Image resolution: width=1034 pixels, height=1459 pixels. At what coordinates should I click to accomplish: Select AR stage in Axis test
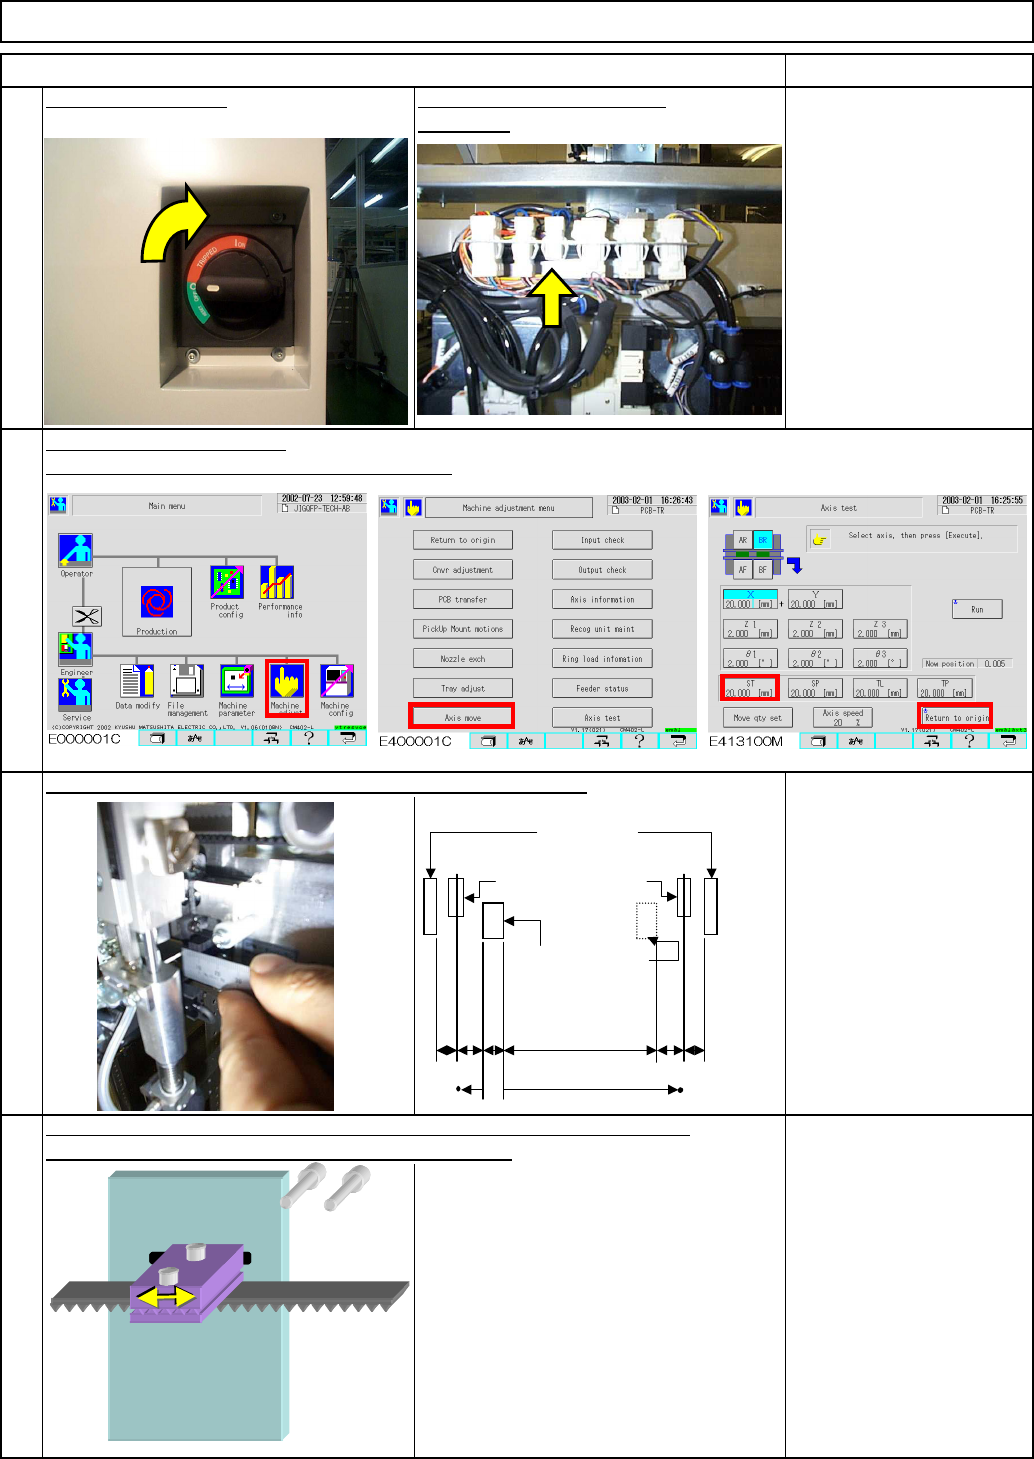click(x=742, y=540)
